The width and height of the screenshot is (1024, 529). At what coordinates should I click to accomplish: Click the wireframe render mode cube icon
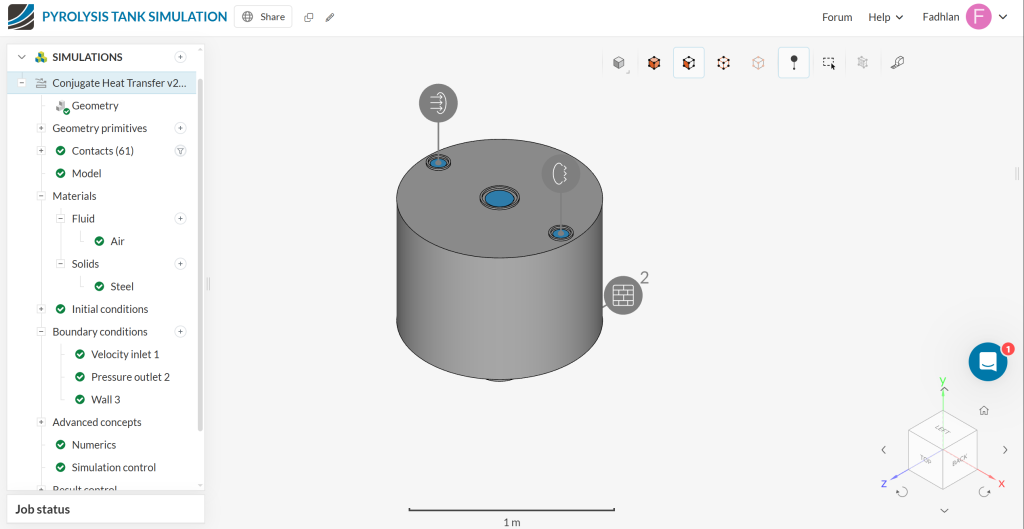coord(723,63)
